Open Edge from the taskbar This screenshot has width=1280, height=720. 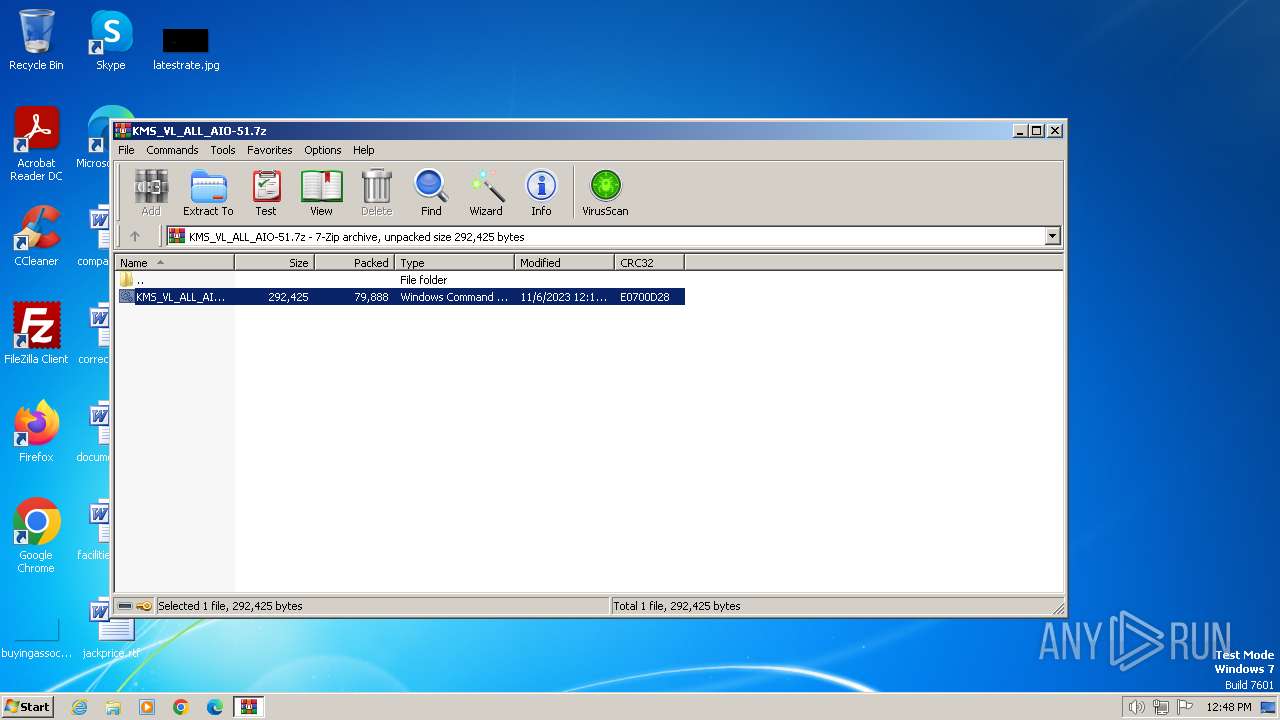click(215, 707)
